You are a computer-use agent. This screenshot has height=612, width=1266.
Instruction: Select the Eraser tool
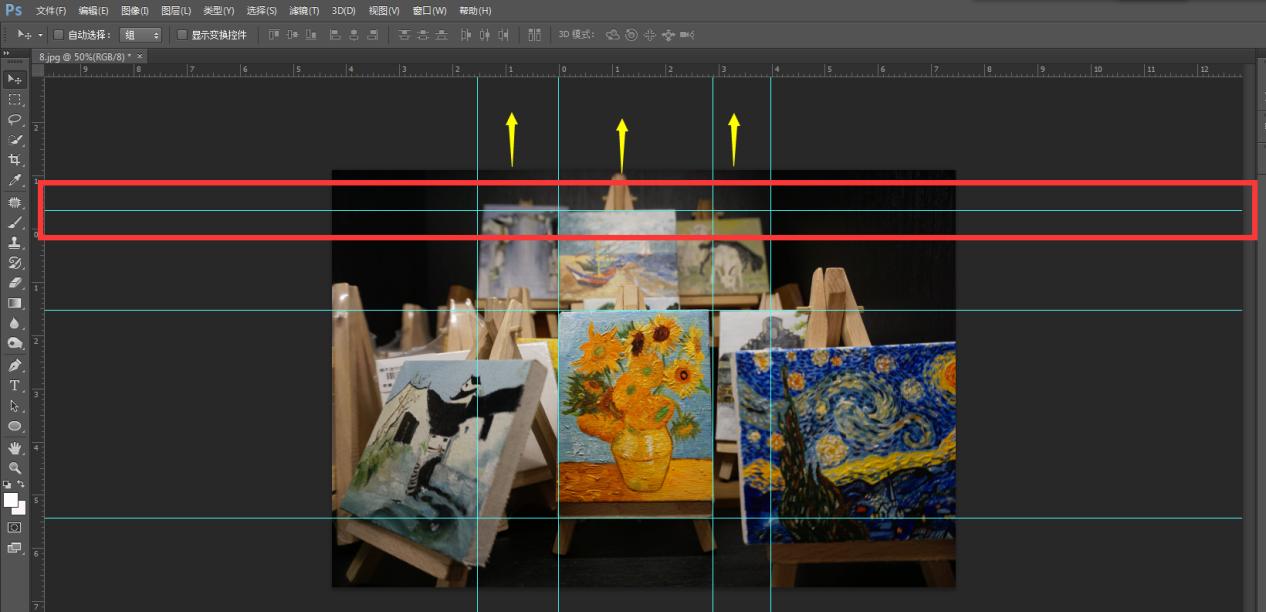pyautogui.click(x=15, y=283)
